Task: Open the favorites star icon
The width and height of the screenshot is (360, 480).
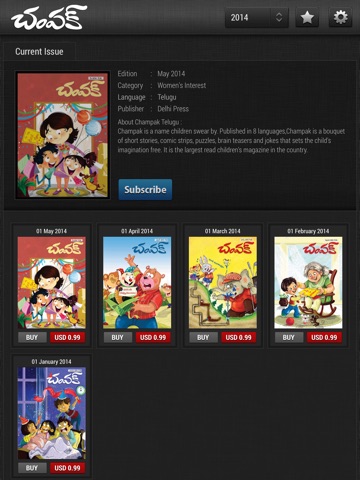Action: coord(307,17)
